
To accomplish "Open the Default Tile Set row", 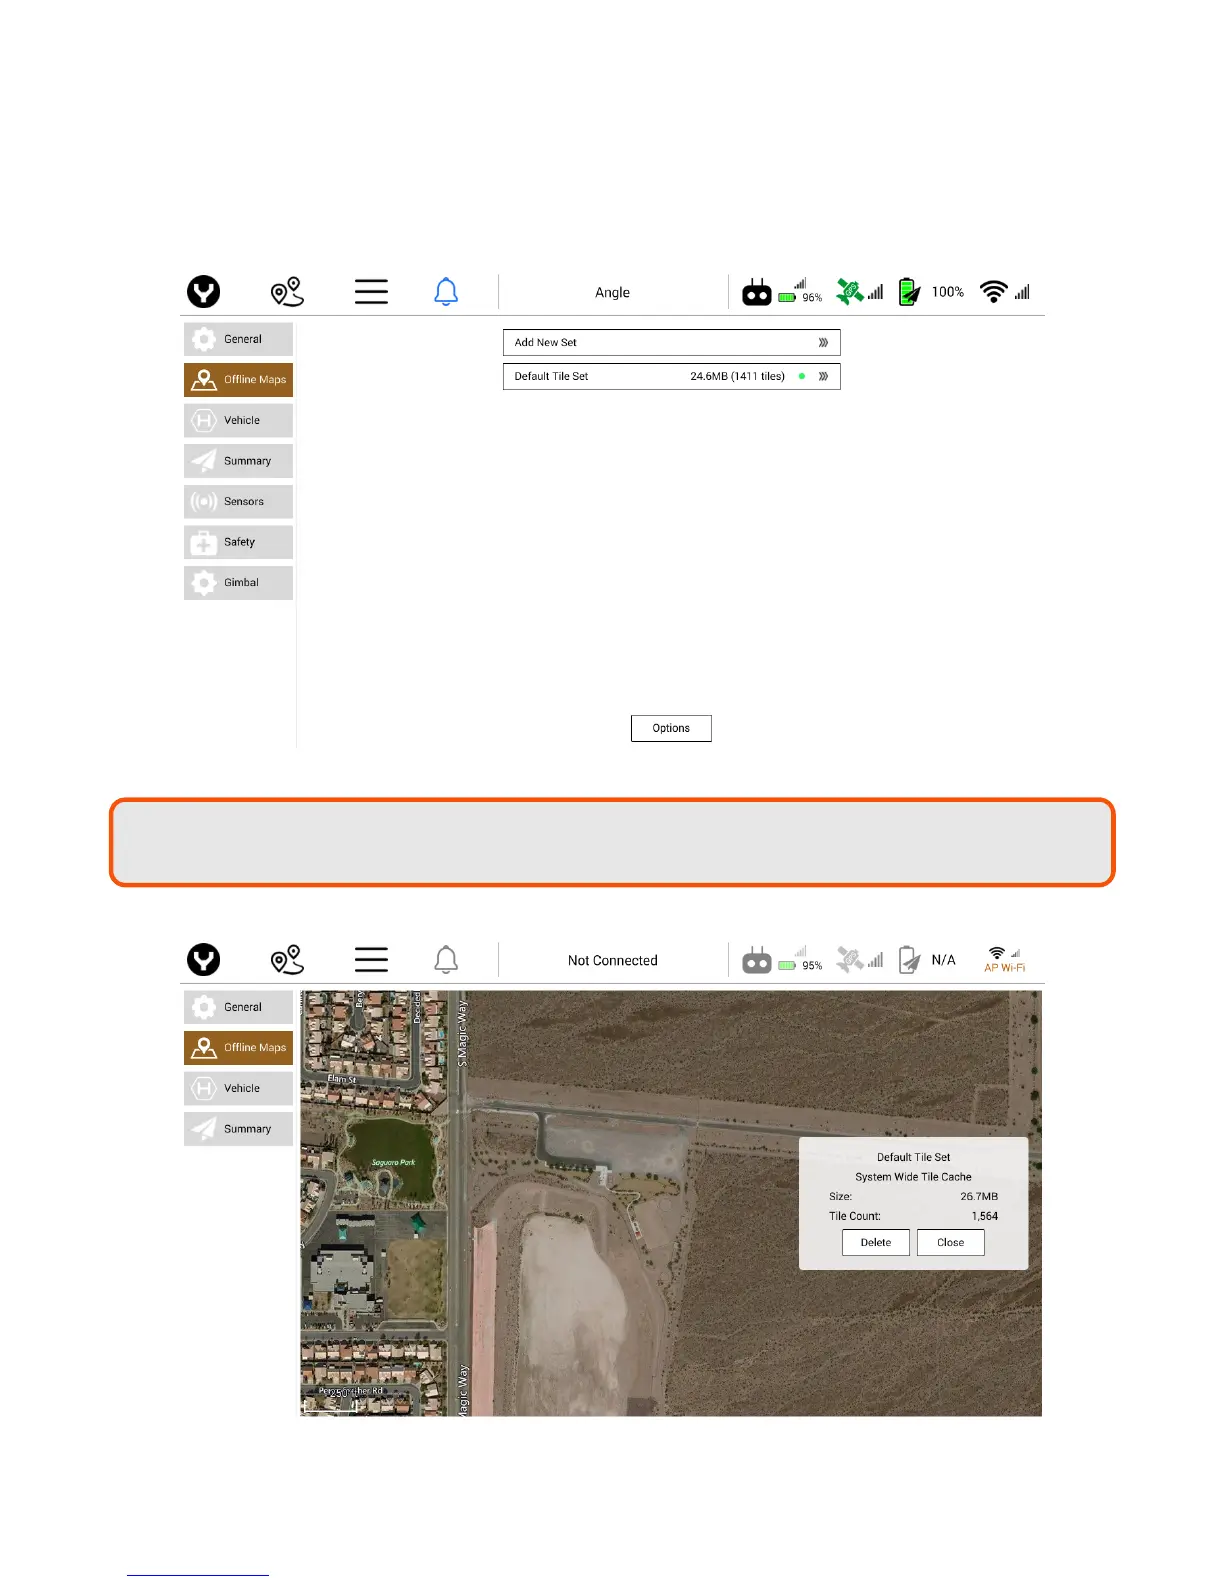I will [x=671, y=376].
